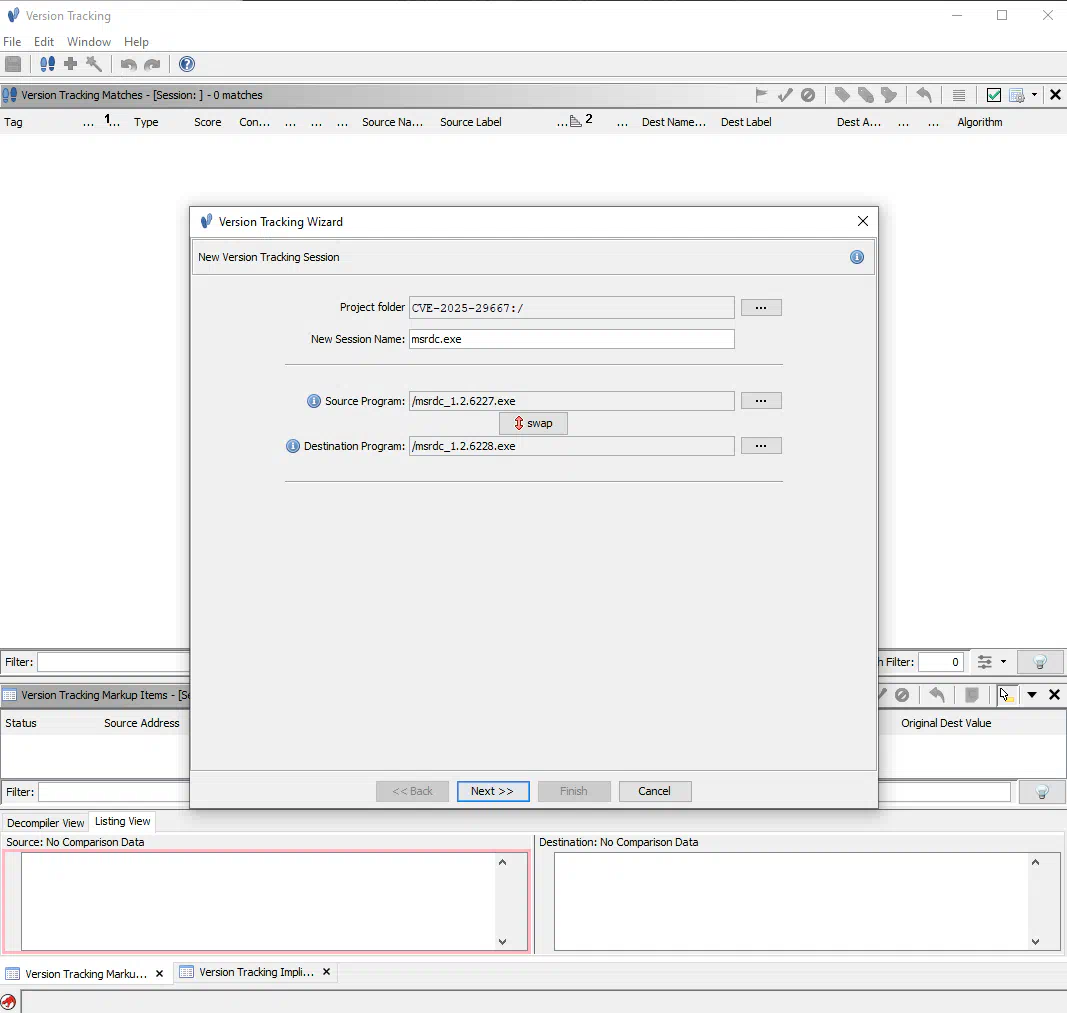Browse for Project folder with ellipsis button
The width and height of the screenshot is (1067, 1013).
761,308
